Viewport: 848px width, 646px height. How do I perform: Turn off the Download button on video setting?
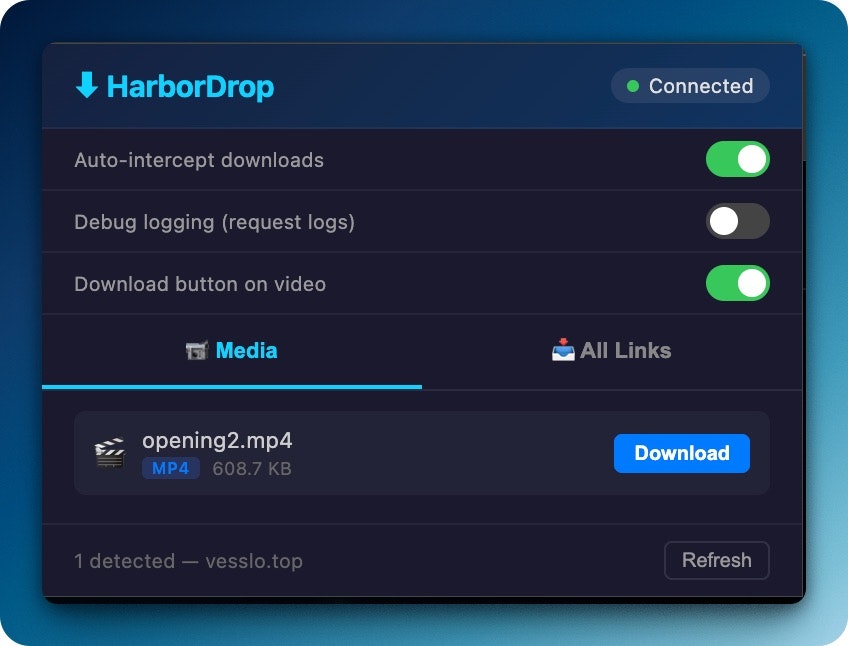click(x=737, y=283)
